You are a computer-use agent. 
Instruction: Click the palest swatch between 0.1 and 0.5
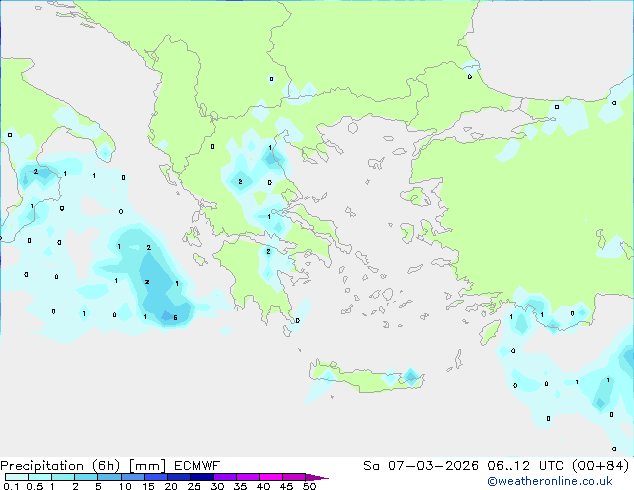click(x=17, y=477)
